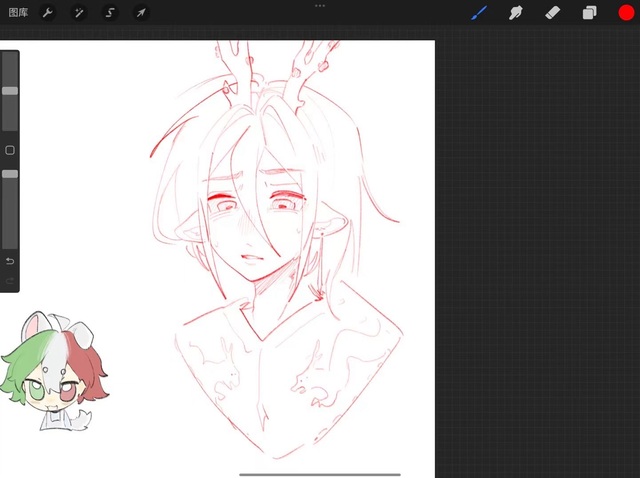Activate the Selection S-shaped tool
The width and height of the screenshot is (640, 478).
110,13
